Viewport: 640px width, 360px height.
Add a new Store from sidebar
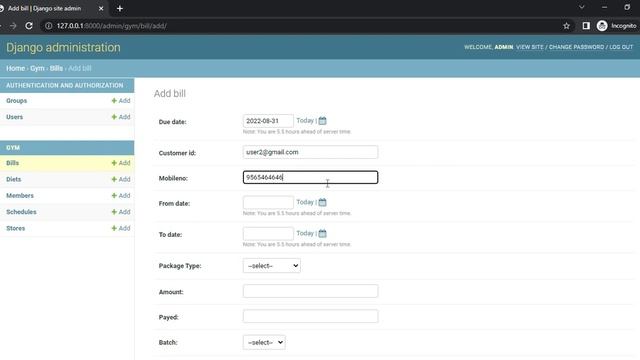point(121,228)
